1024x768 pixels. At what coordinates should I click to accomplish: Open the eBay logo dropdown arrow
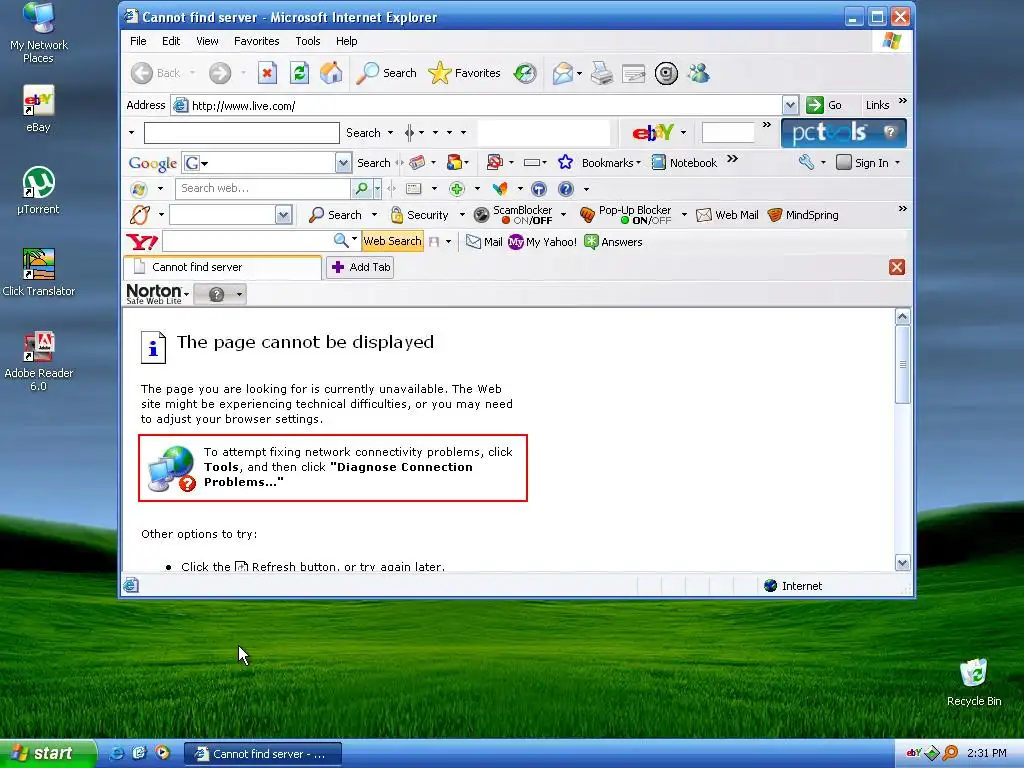pos(683,133)
